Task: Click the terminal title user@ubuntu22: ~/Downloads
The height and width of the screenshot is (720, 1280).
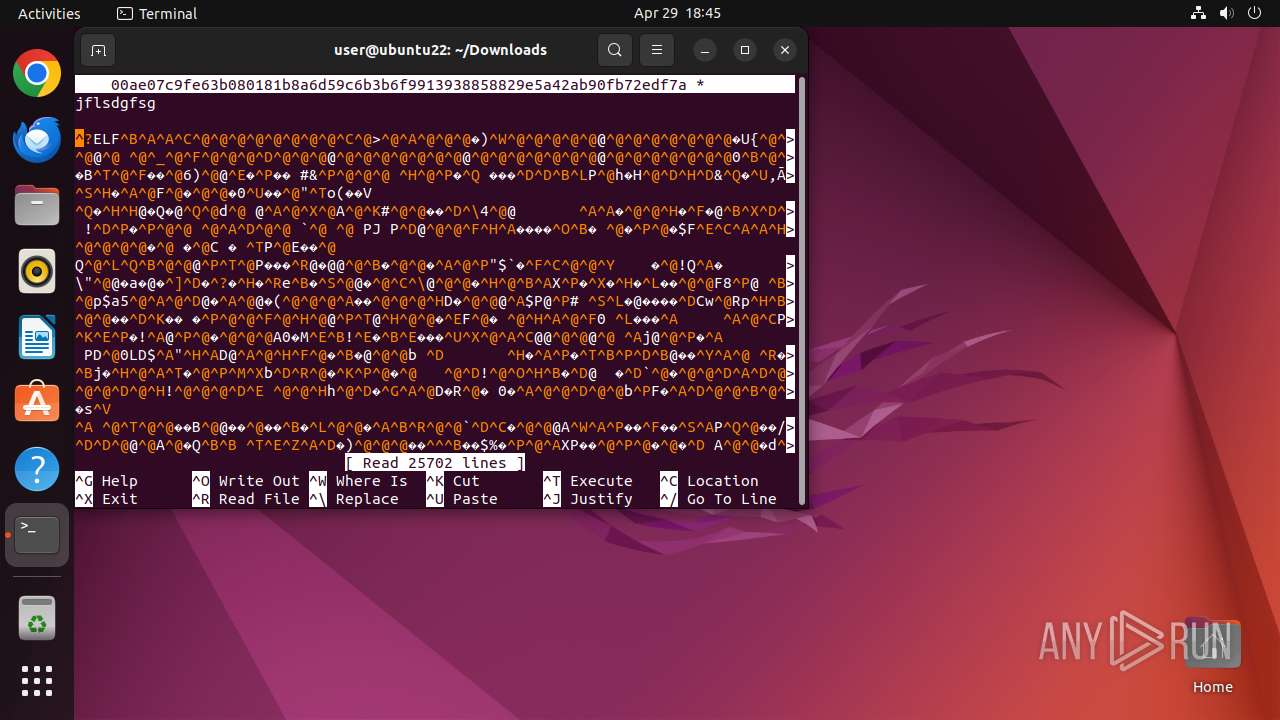Action: click(441, 50)
